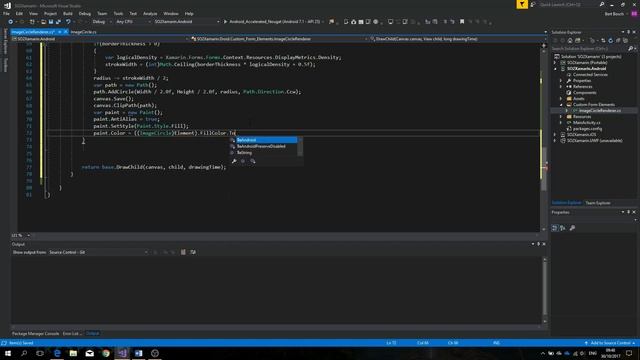Image resolution: width=640 pixels, height=360 pixels.
Task: Expand the Resources folder
Action: click(x=561, y=117)
